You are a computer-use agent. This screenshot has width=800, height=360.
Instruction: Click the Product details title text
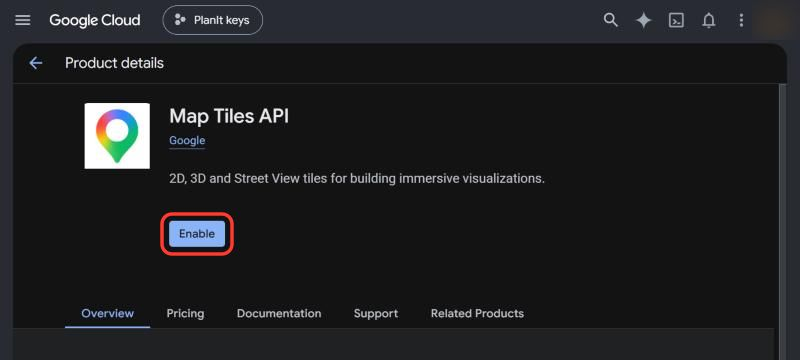114,63
